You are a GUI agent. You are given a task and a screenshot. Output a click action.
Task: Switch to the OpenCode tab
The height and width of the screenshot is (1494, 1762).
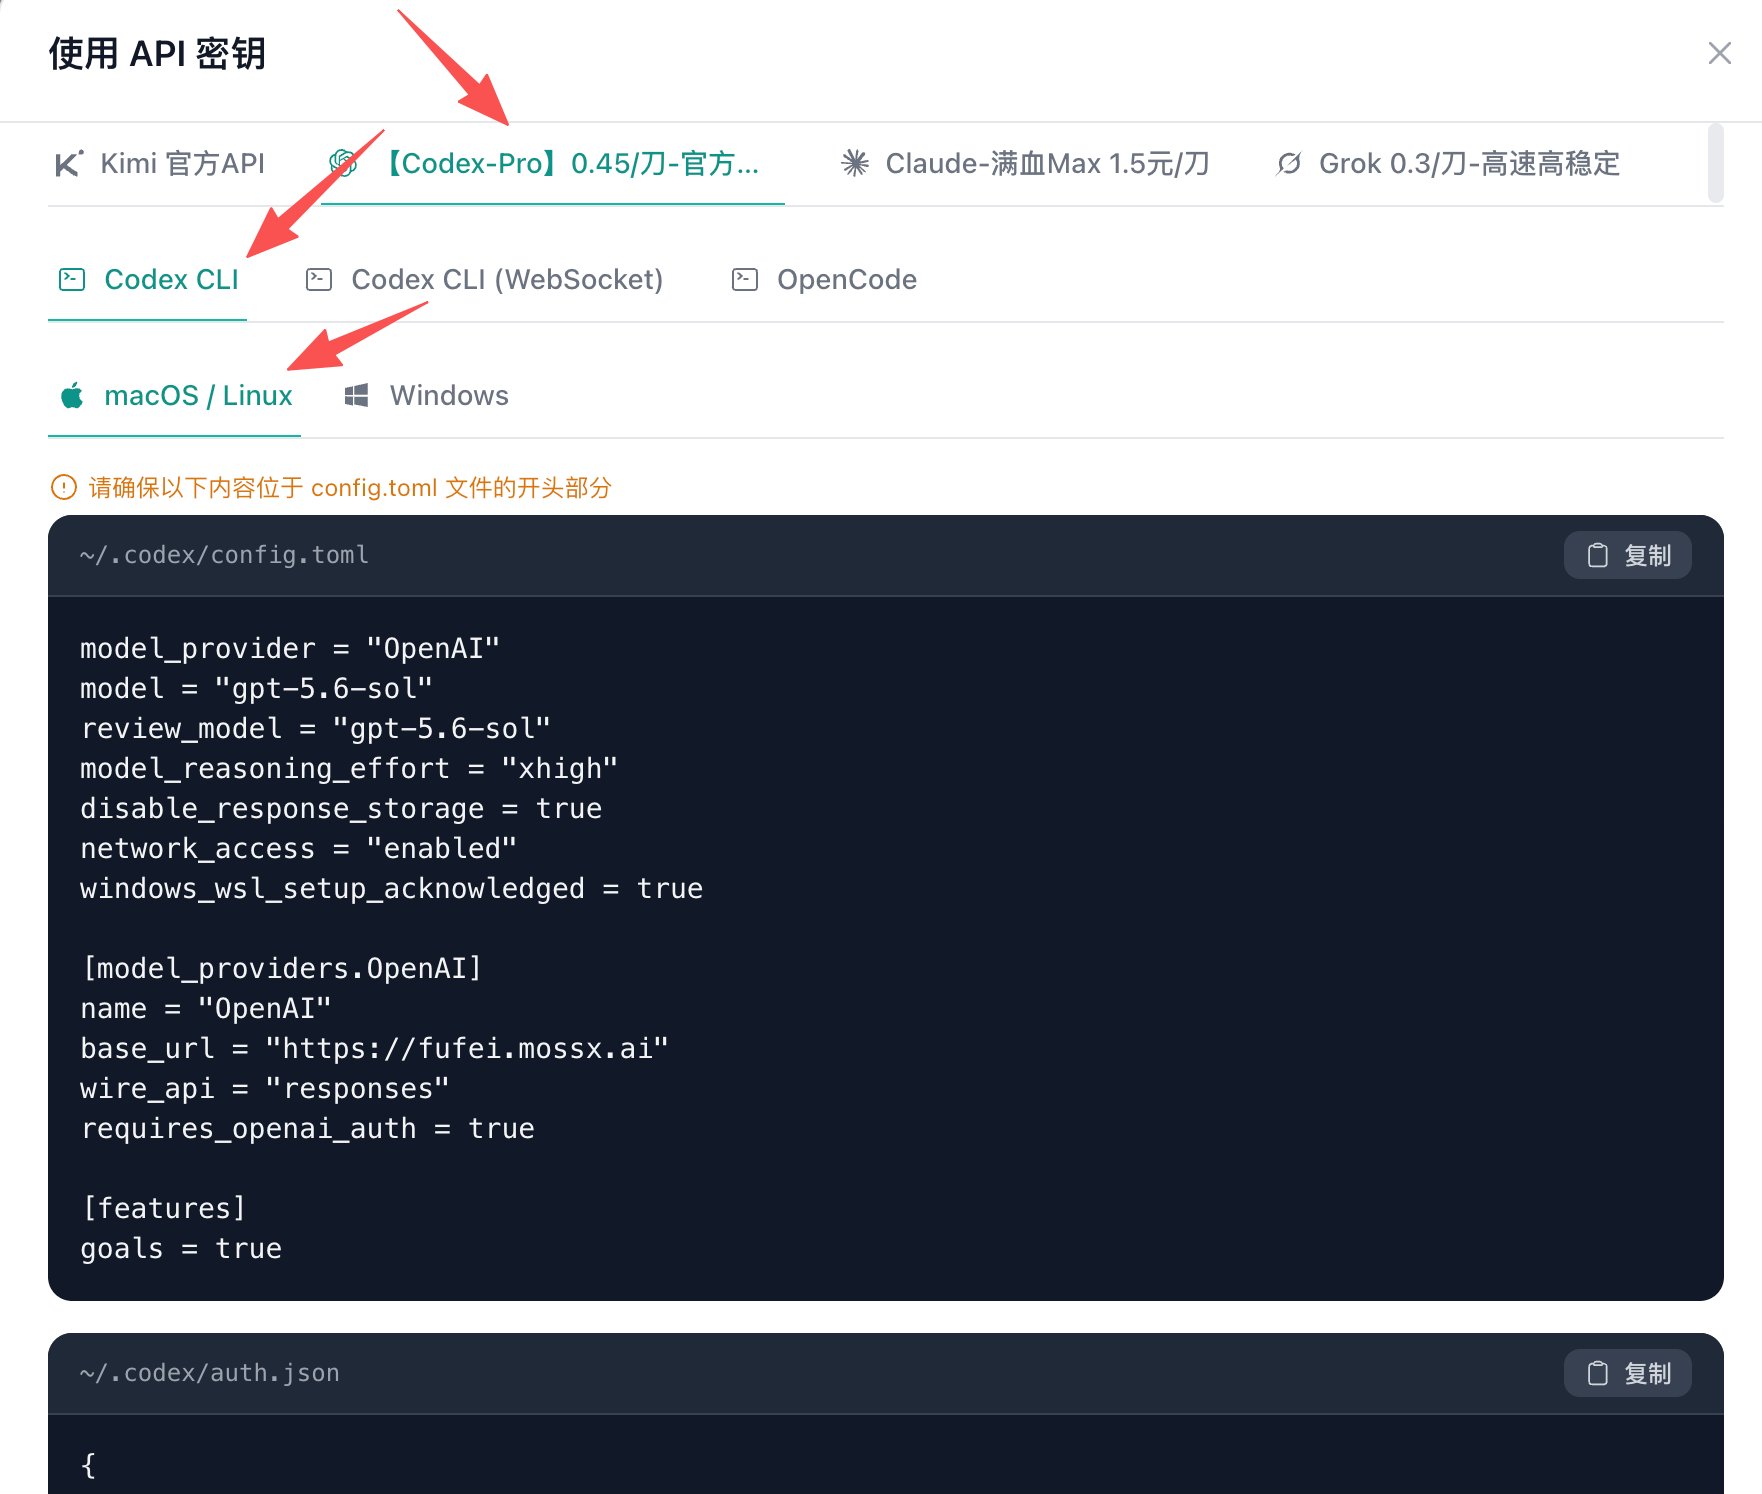[x=824, y=279]
